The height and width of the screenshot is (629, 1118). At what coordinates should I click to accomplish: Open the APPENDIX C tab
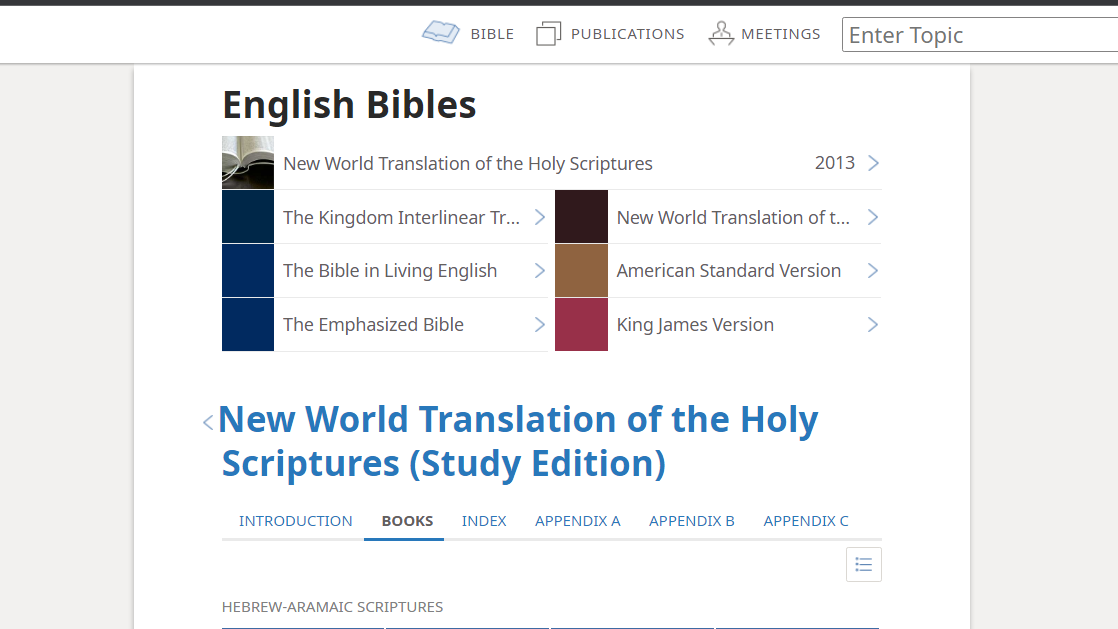point(806,521)
